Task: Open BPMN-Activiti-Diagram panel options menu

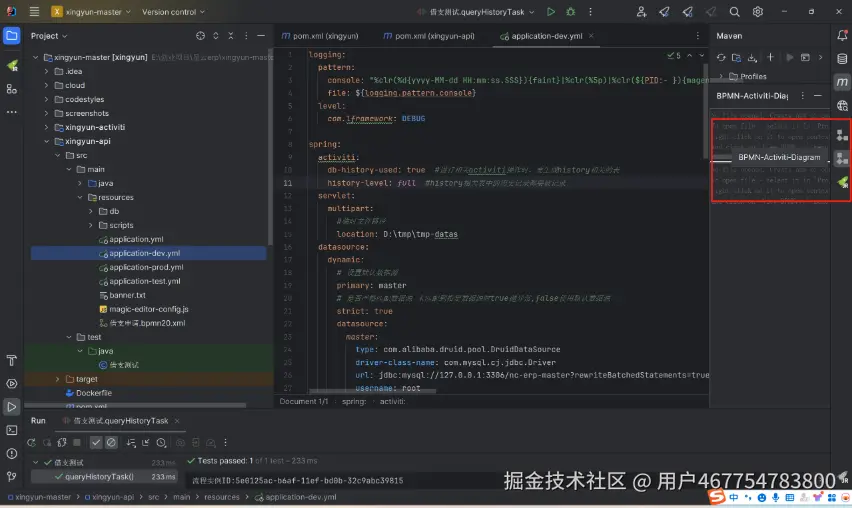Action: coord(803,96)
